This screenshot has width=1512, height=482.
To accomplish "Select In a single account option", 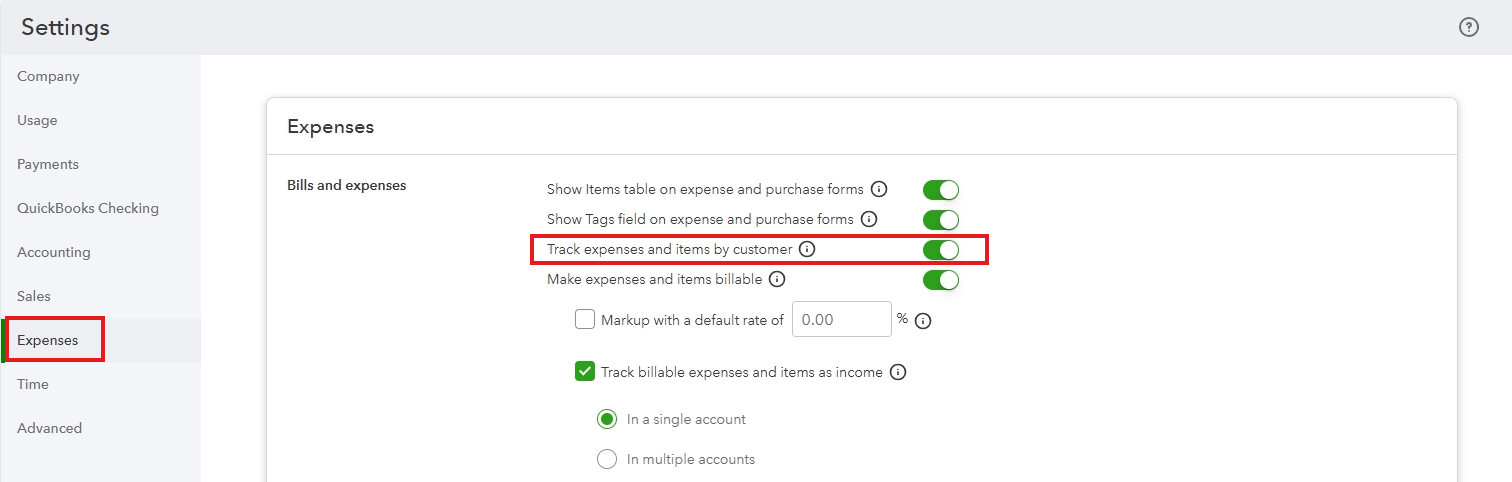I will (x=607, y=420).
